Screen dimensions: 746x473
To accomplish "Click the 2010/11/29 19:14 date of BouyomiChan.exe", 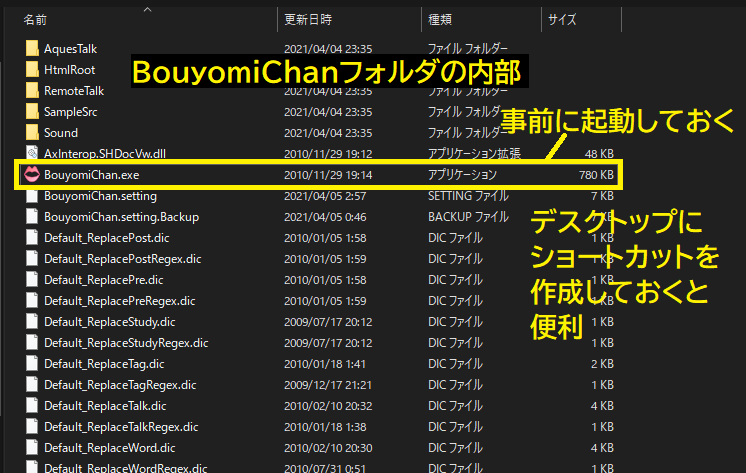I will (328, 175).
